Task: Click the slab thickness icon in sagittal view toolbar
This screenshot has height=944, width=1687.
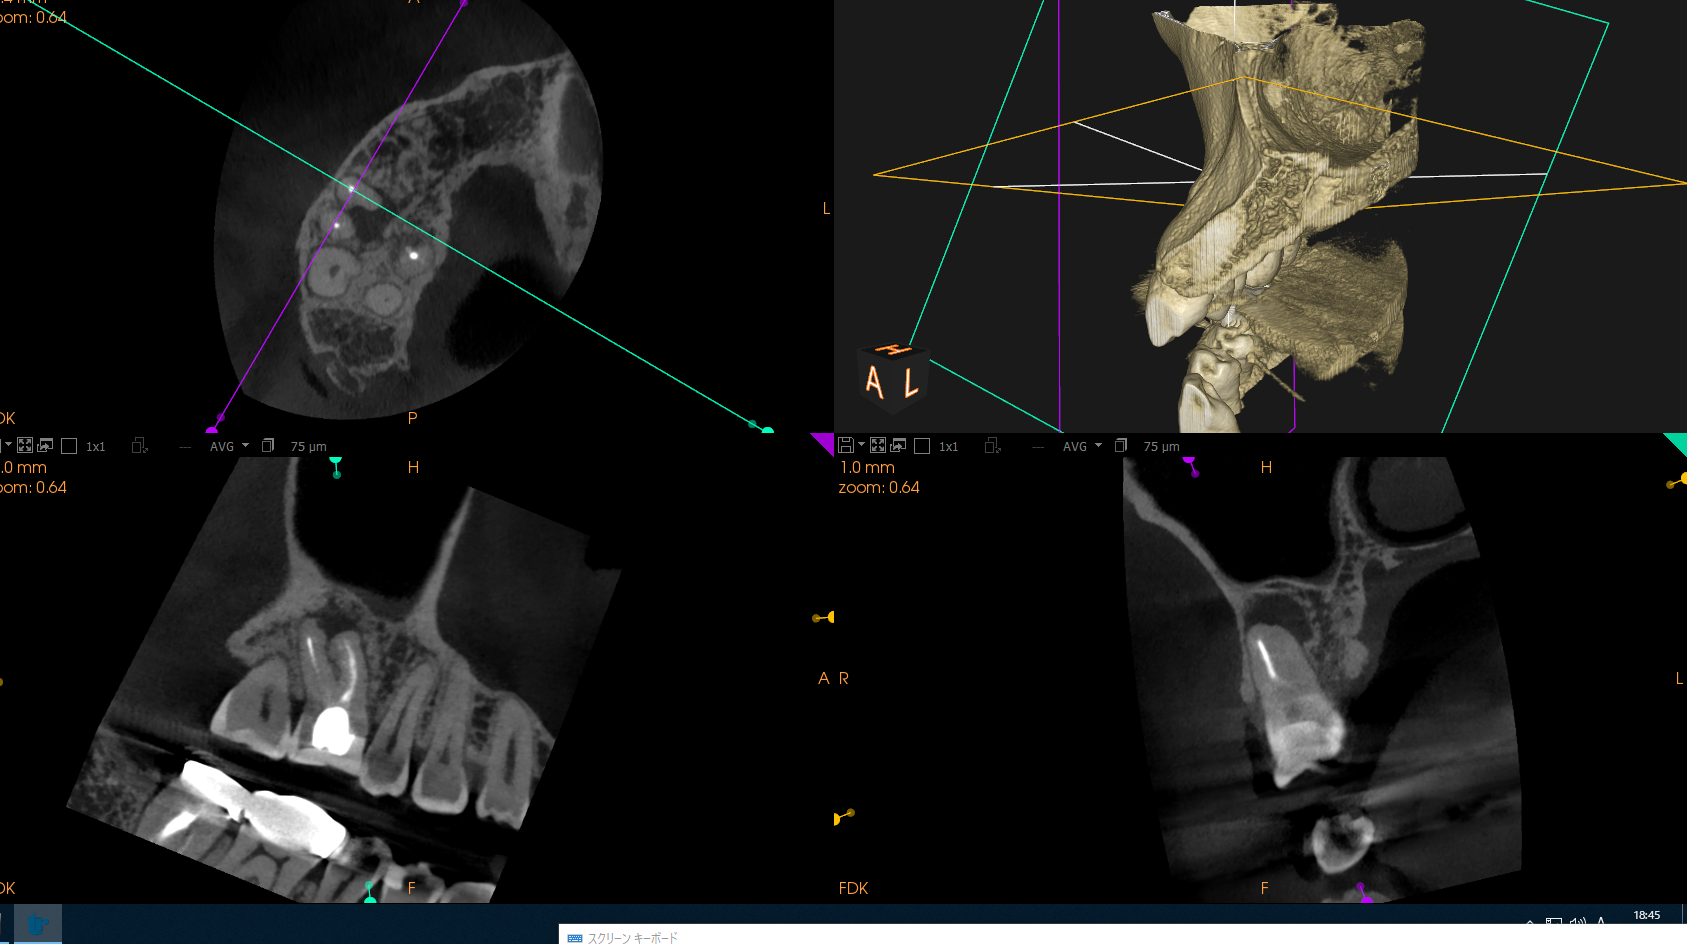Action: tap(268, 446)
